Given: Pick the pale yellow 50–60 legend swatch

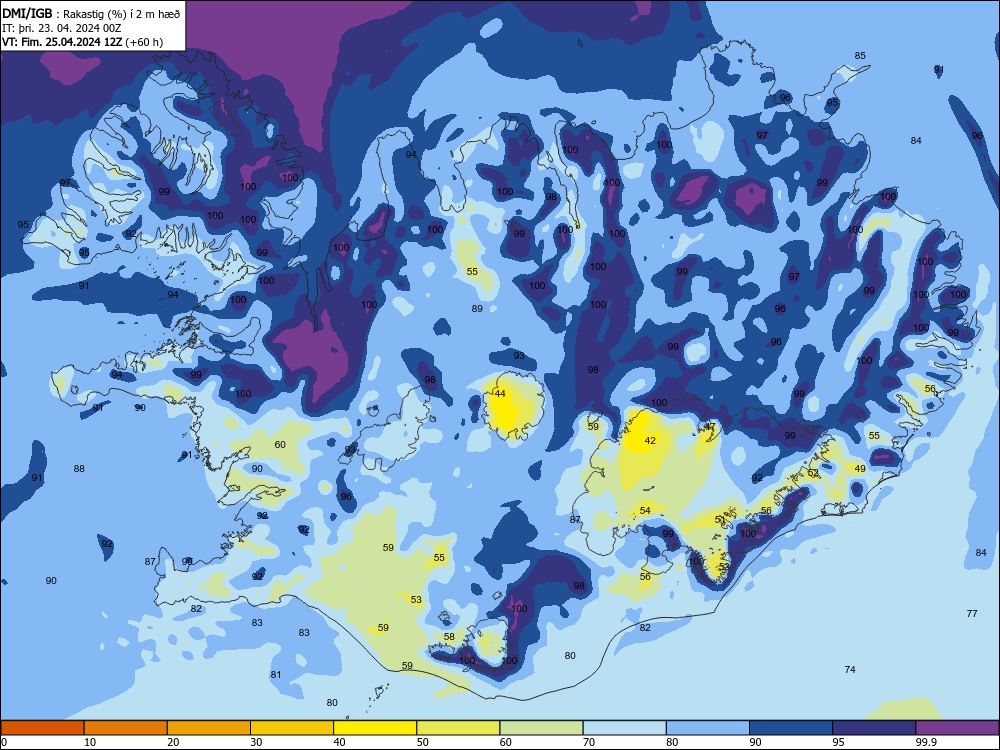Looking at the screenshot, I should coord(458,728).
